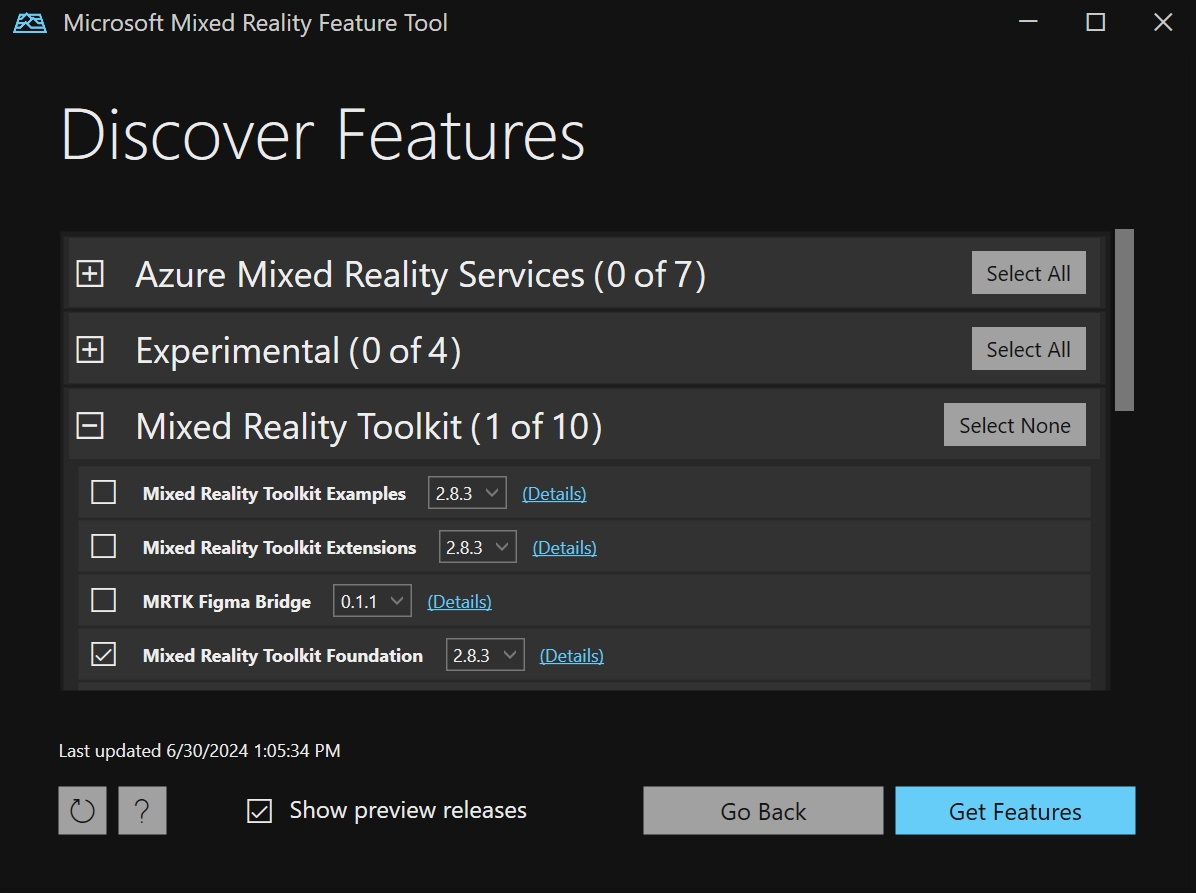This screenshot has width=1196, height=893.
Task: Open Details for MRTK Figma Bridge
Action: pos(459,601)
